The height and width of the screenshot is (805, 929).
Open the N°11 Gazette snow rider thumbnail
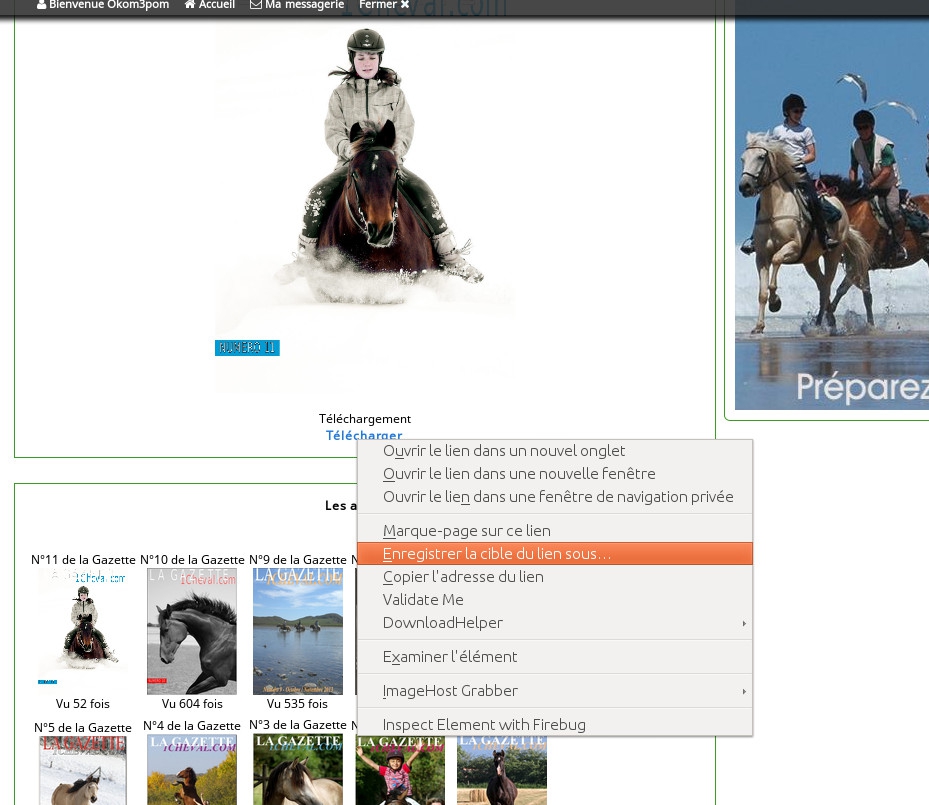[x=82, y=630]
